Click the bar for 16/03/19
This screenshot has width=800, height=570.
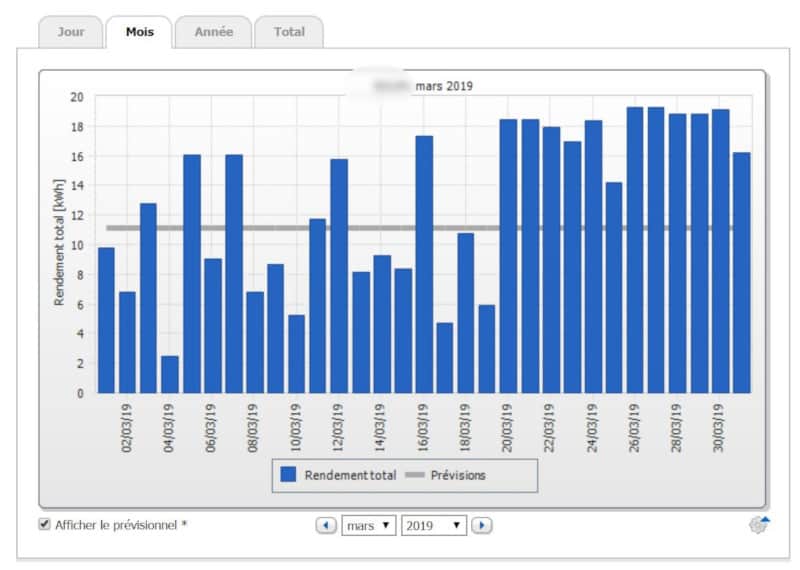(x=424, y=265)
